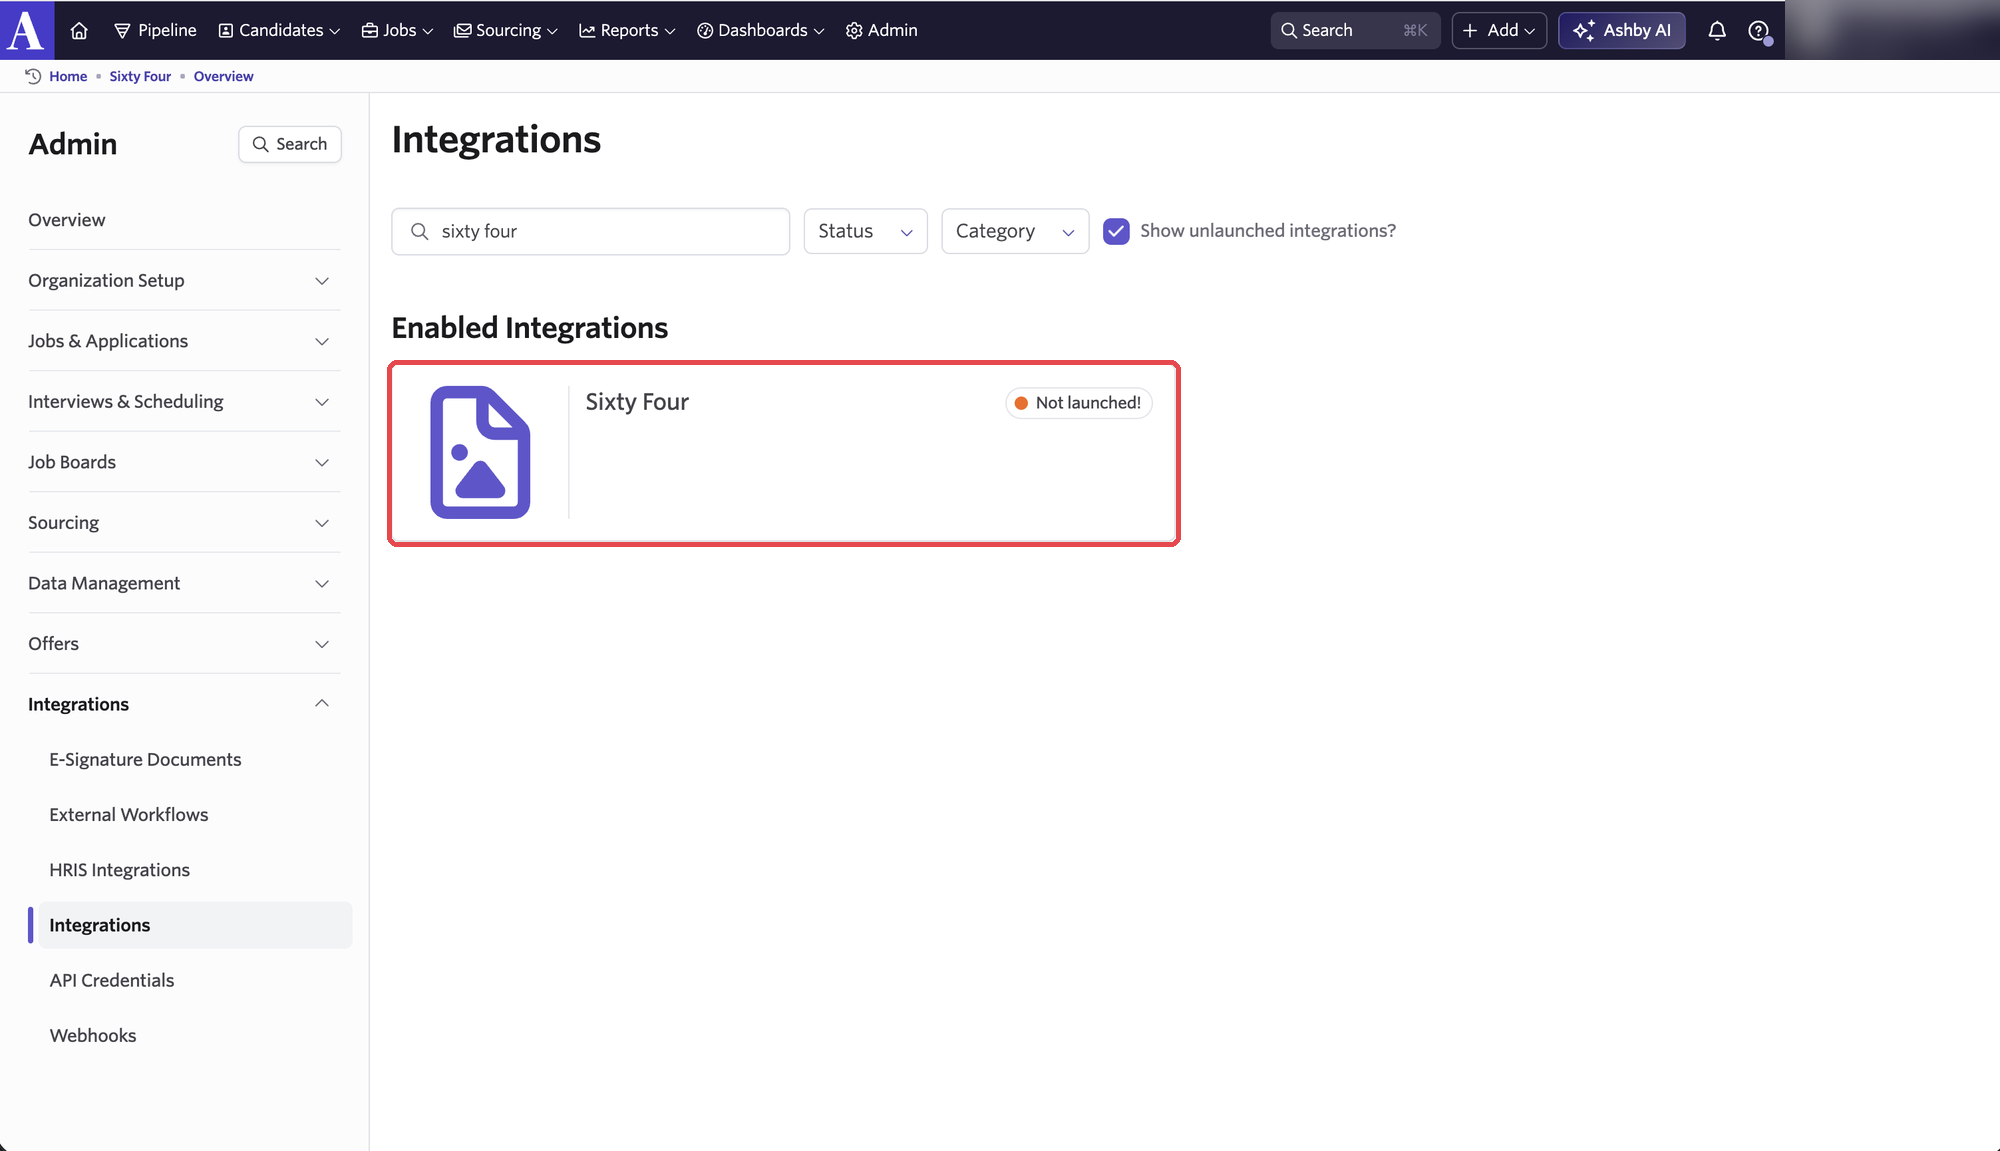Expand Organization Setup section
The height and width of the screenshot is (1151, 2000).
tap(184, 280)
